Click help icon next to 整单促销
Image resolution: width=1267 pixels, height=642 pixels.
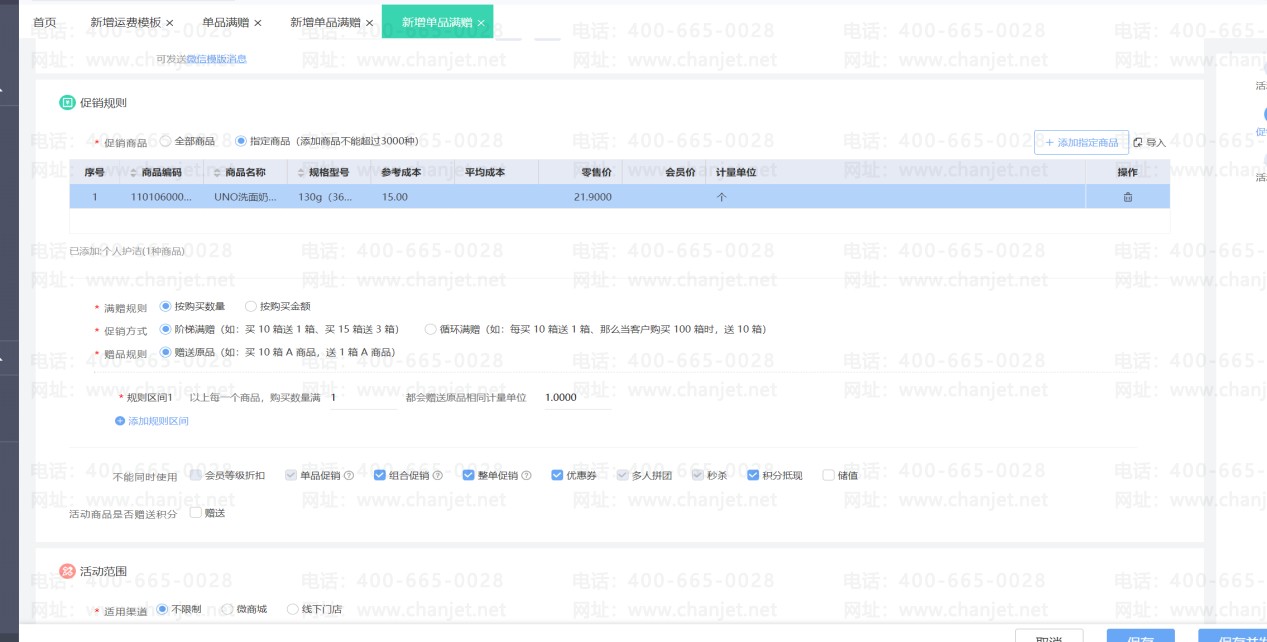(x=526, y=476)
